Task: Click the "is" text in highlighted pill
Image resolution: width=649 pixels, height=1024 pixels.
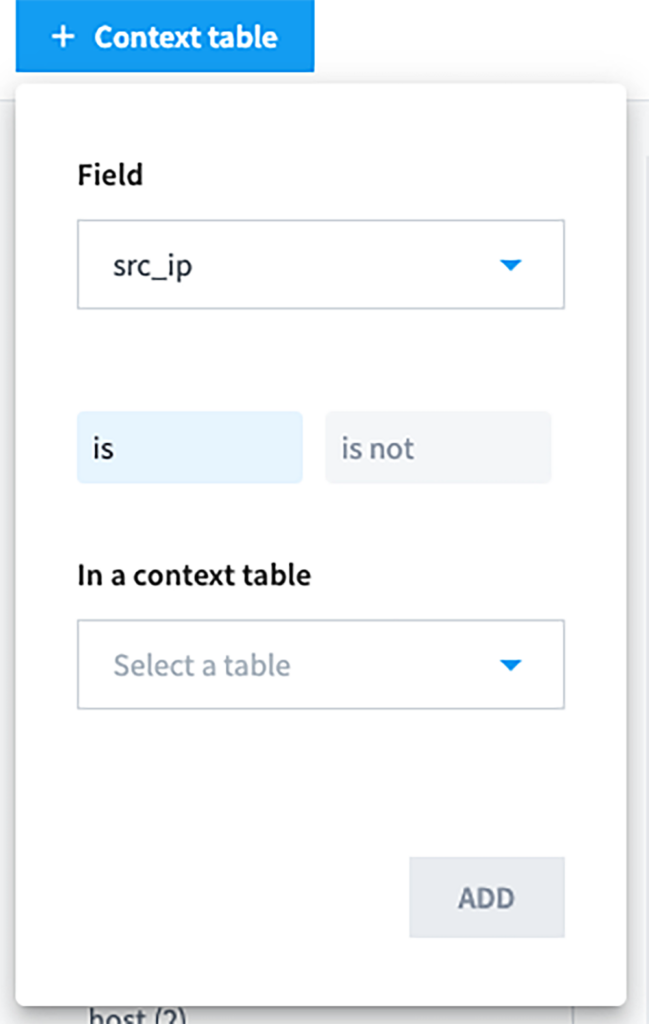Action: point(103,449)
